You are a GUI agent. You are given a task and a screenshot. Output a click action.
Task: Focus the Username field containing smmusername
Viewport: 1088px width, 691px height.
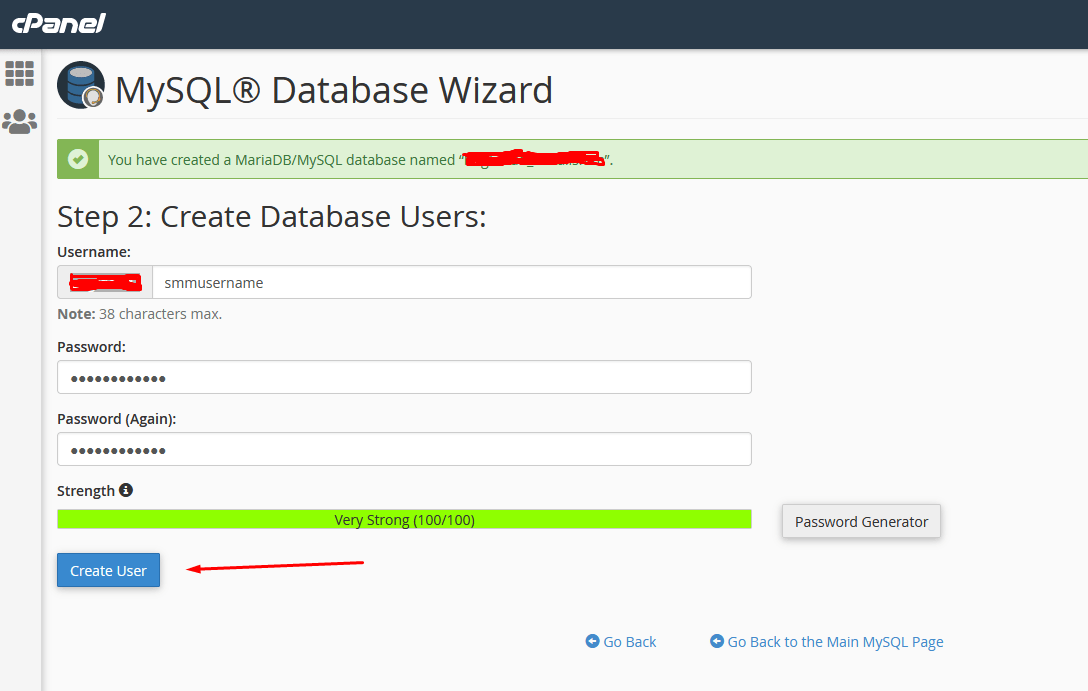click(450, 282)
